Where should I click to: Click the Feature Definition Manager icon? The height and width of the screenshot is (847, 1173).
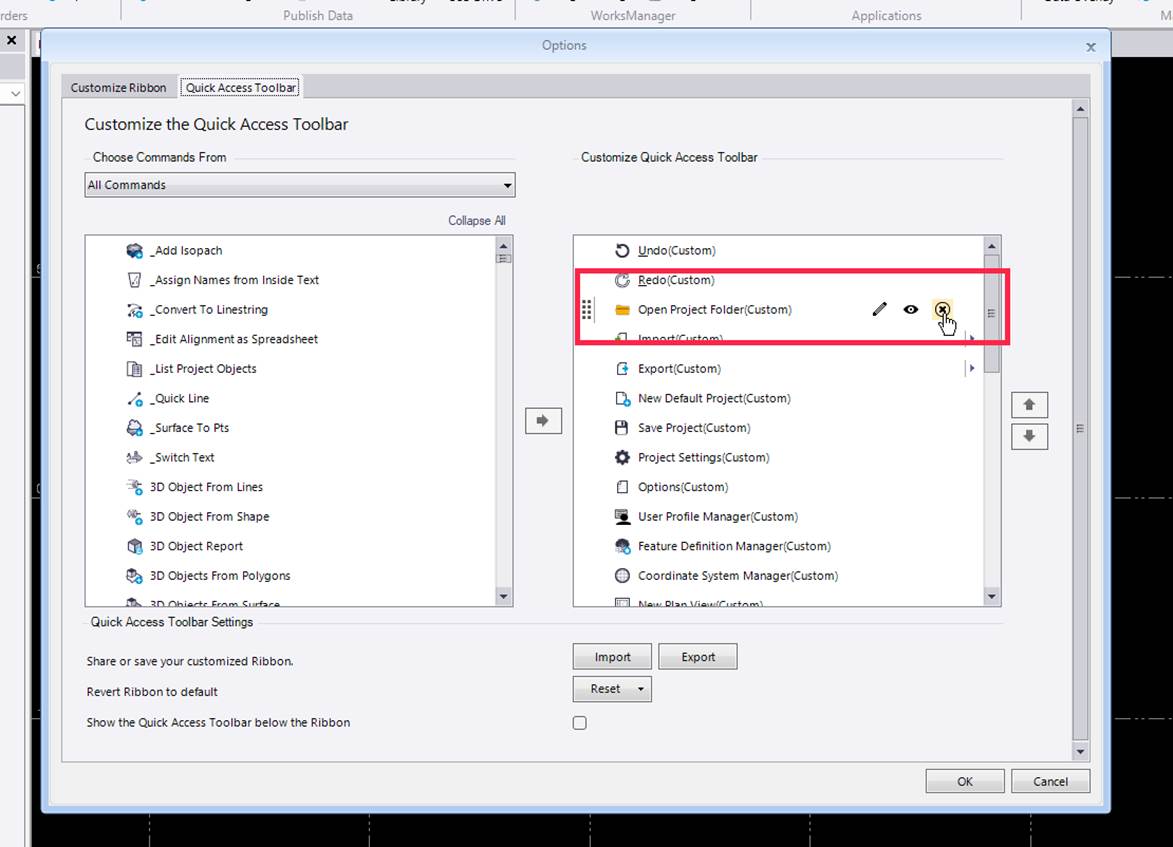coord(622,546)
